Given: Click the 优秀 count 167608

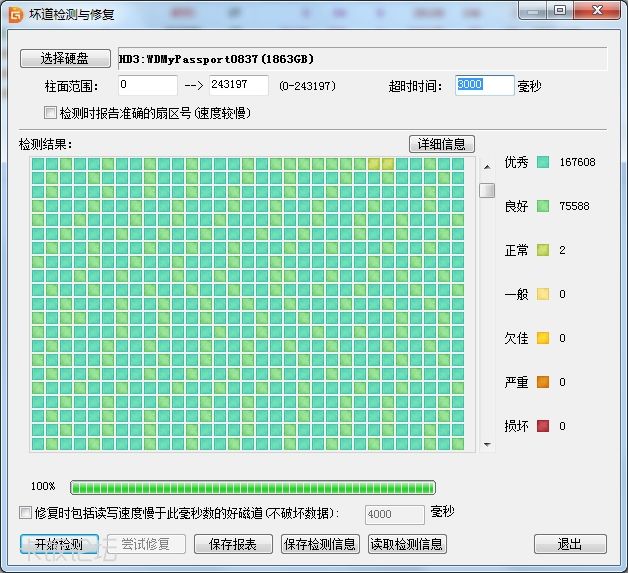Looking at the screenshot, I should tap(577, 162).
